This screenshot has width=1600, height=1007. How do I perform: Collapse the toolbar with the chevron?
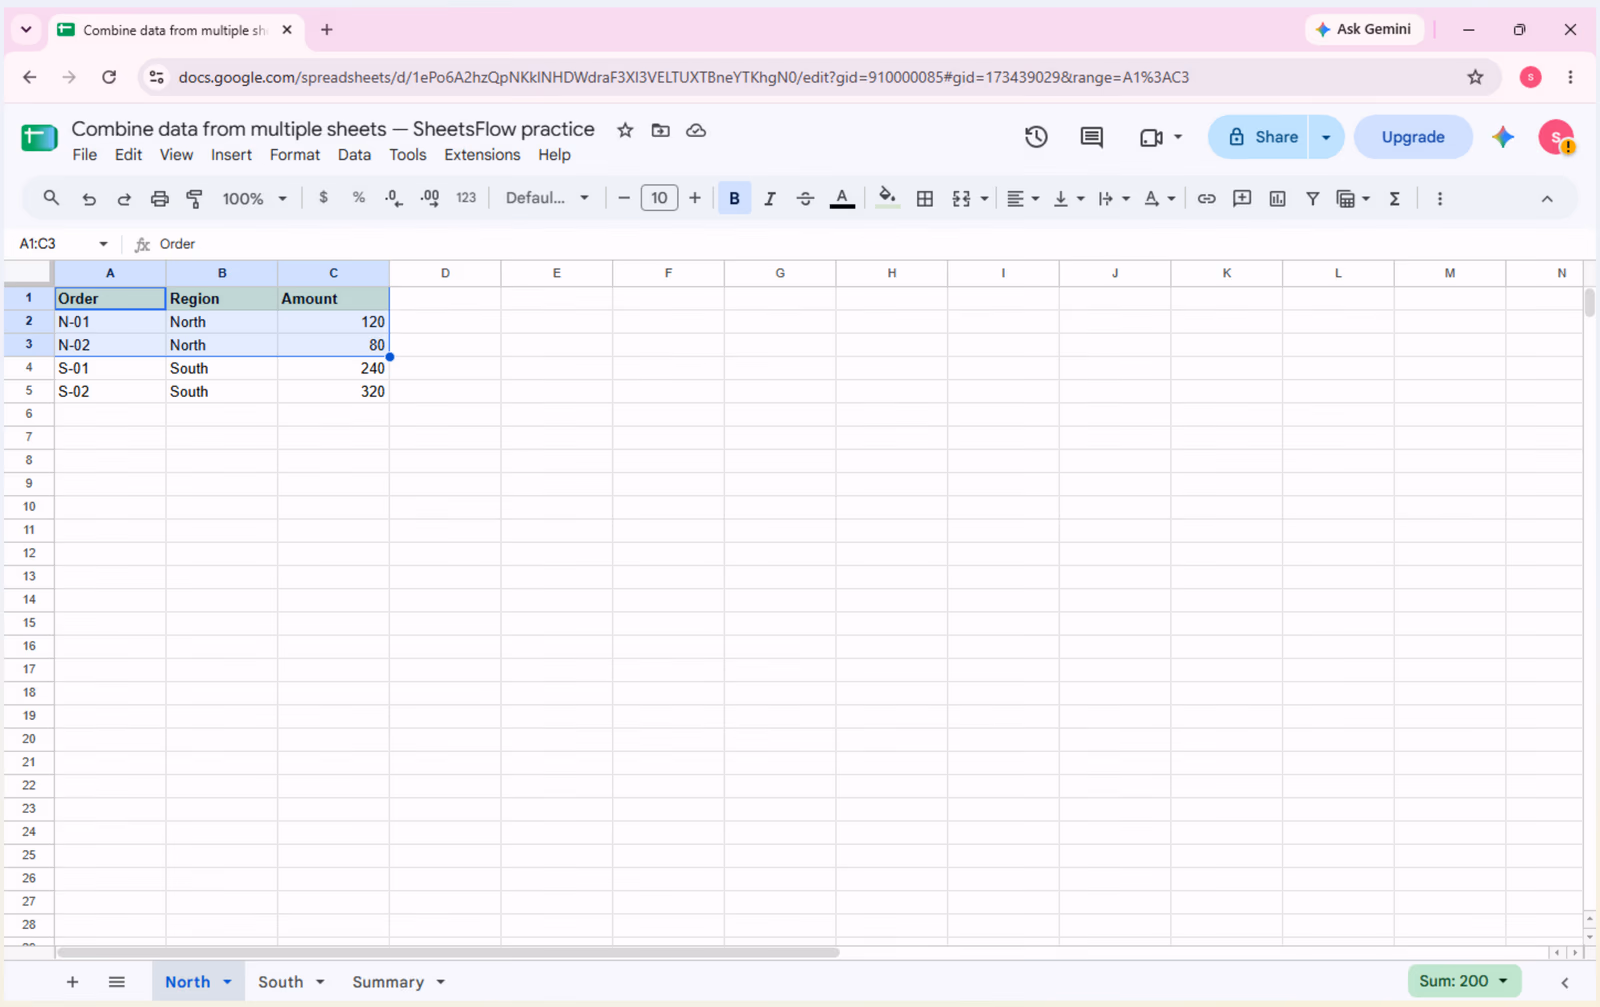pos(1547,198)
